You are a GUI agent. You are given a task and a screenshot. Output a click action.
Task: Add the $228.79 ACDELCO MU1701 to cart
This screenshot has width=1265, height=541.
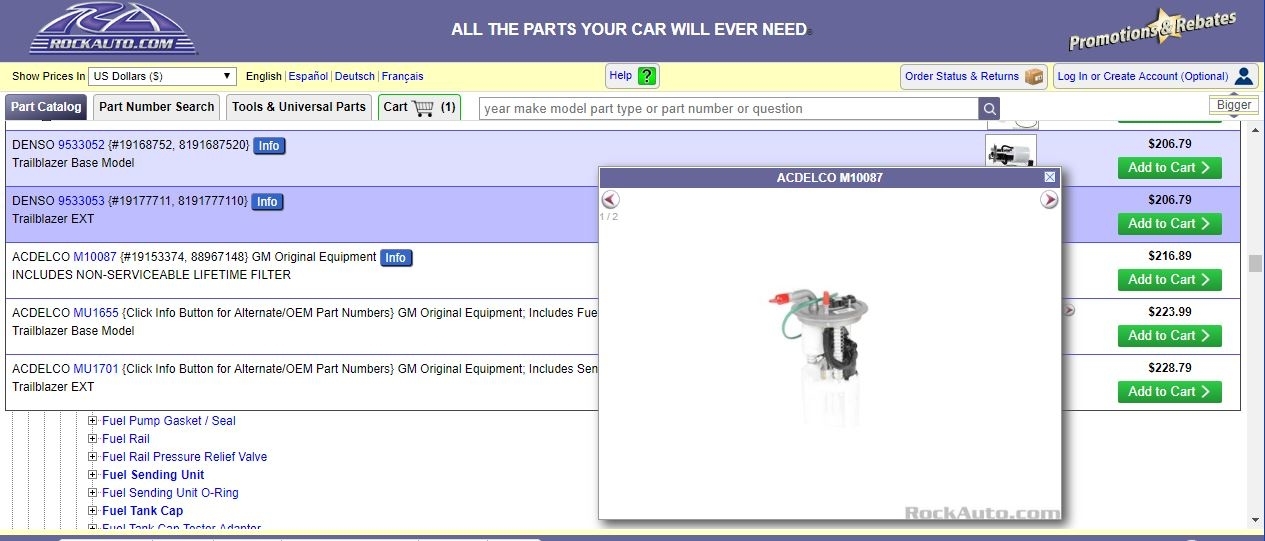[1169, 392]
